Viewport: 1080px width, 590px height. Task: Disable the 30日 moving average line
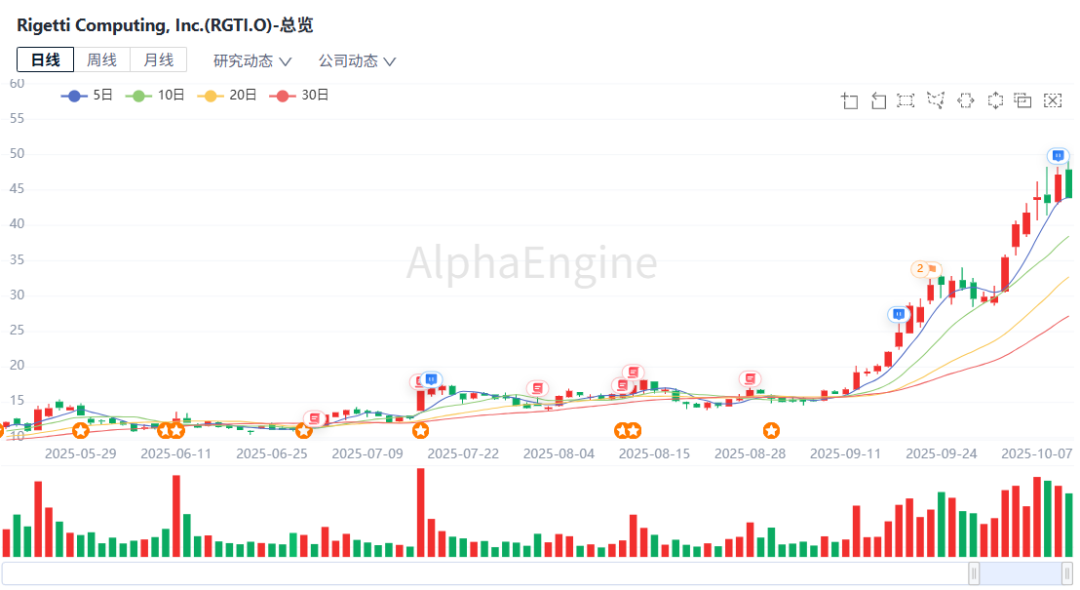[x=301, y=95]
